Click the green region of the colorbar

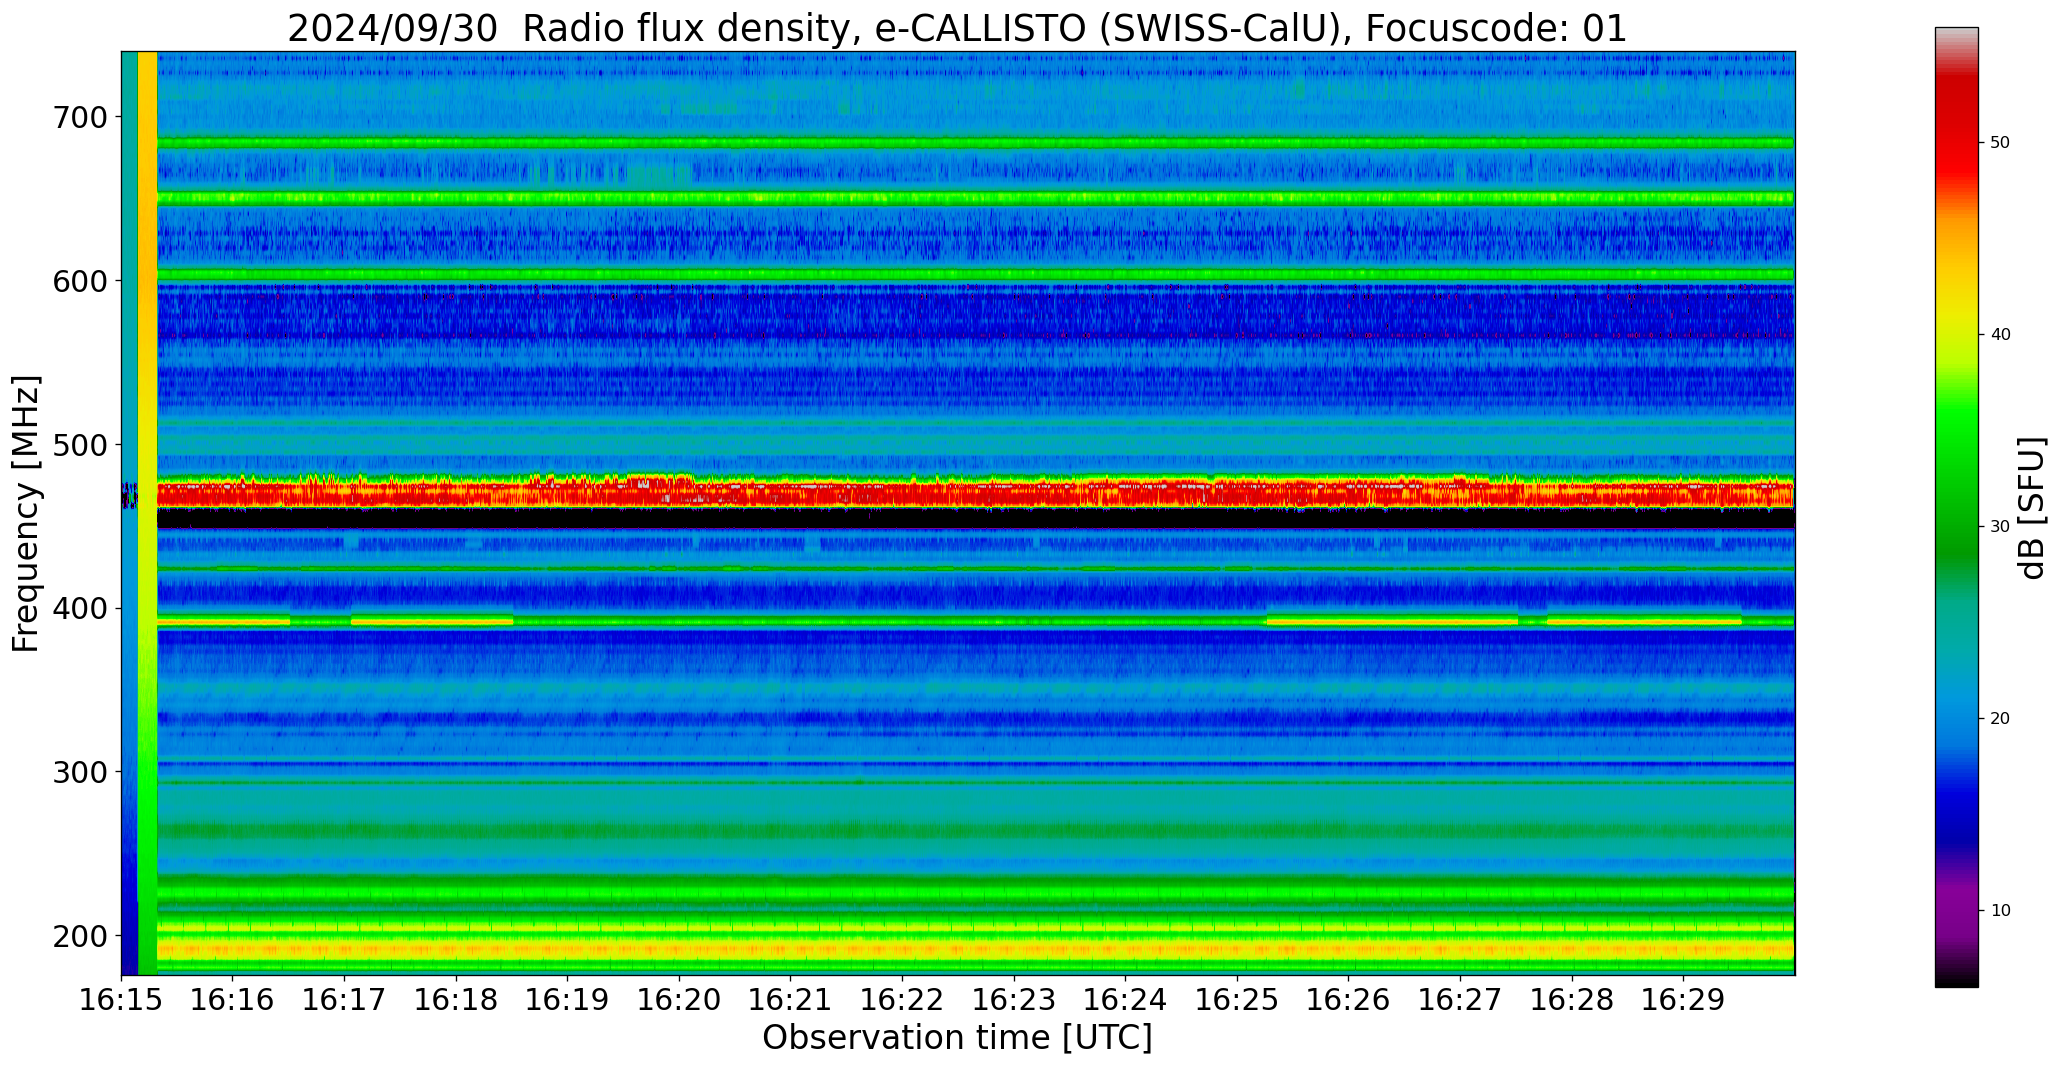point(1956,480)
